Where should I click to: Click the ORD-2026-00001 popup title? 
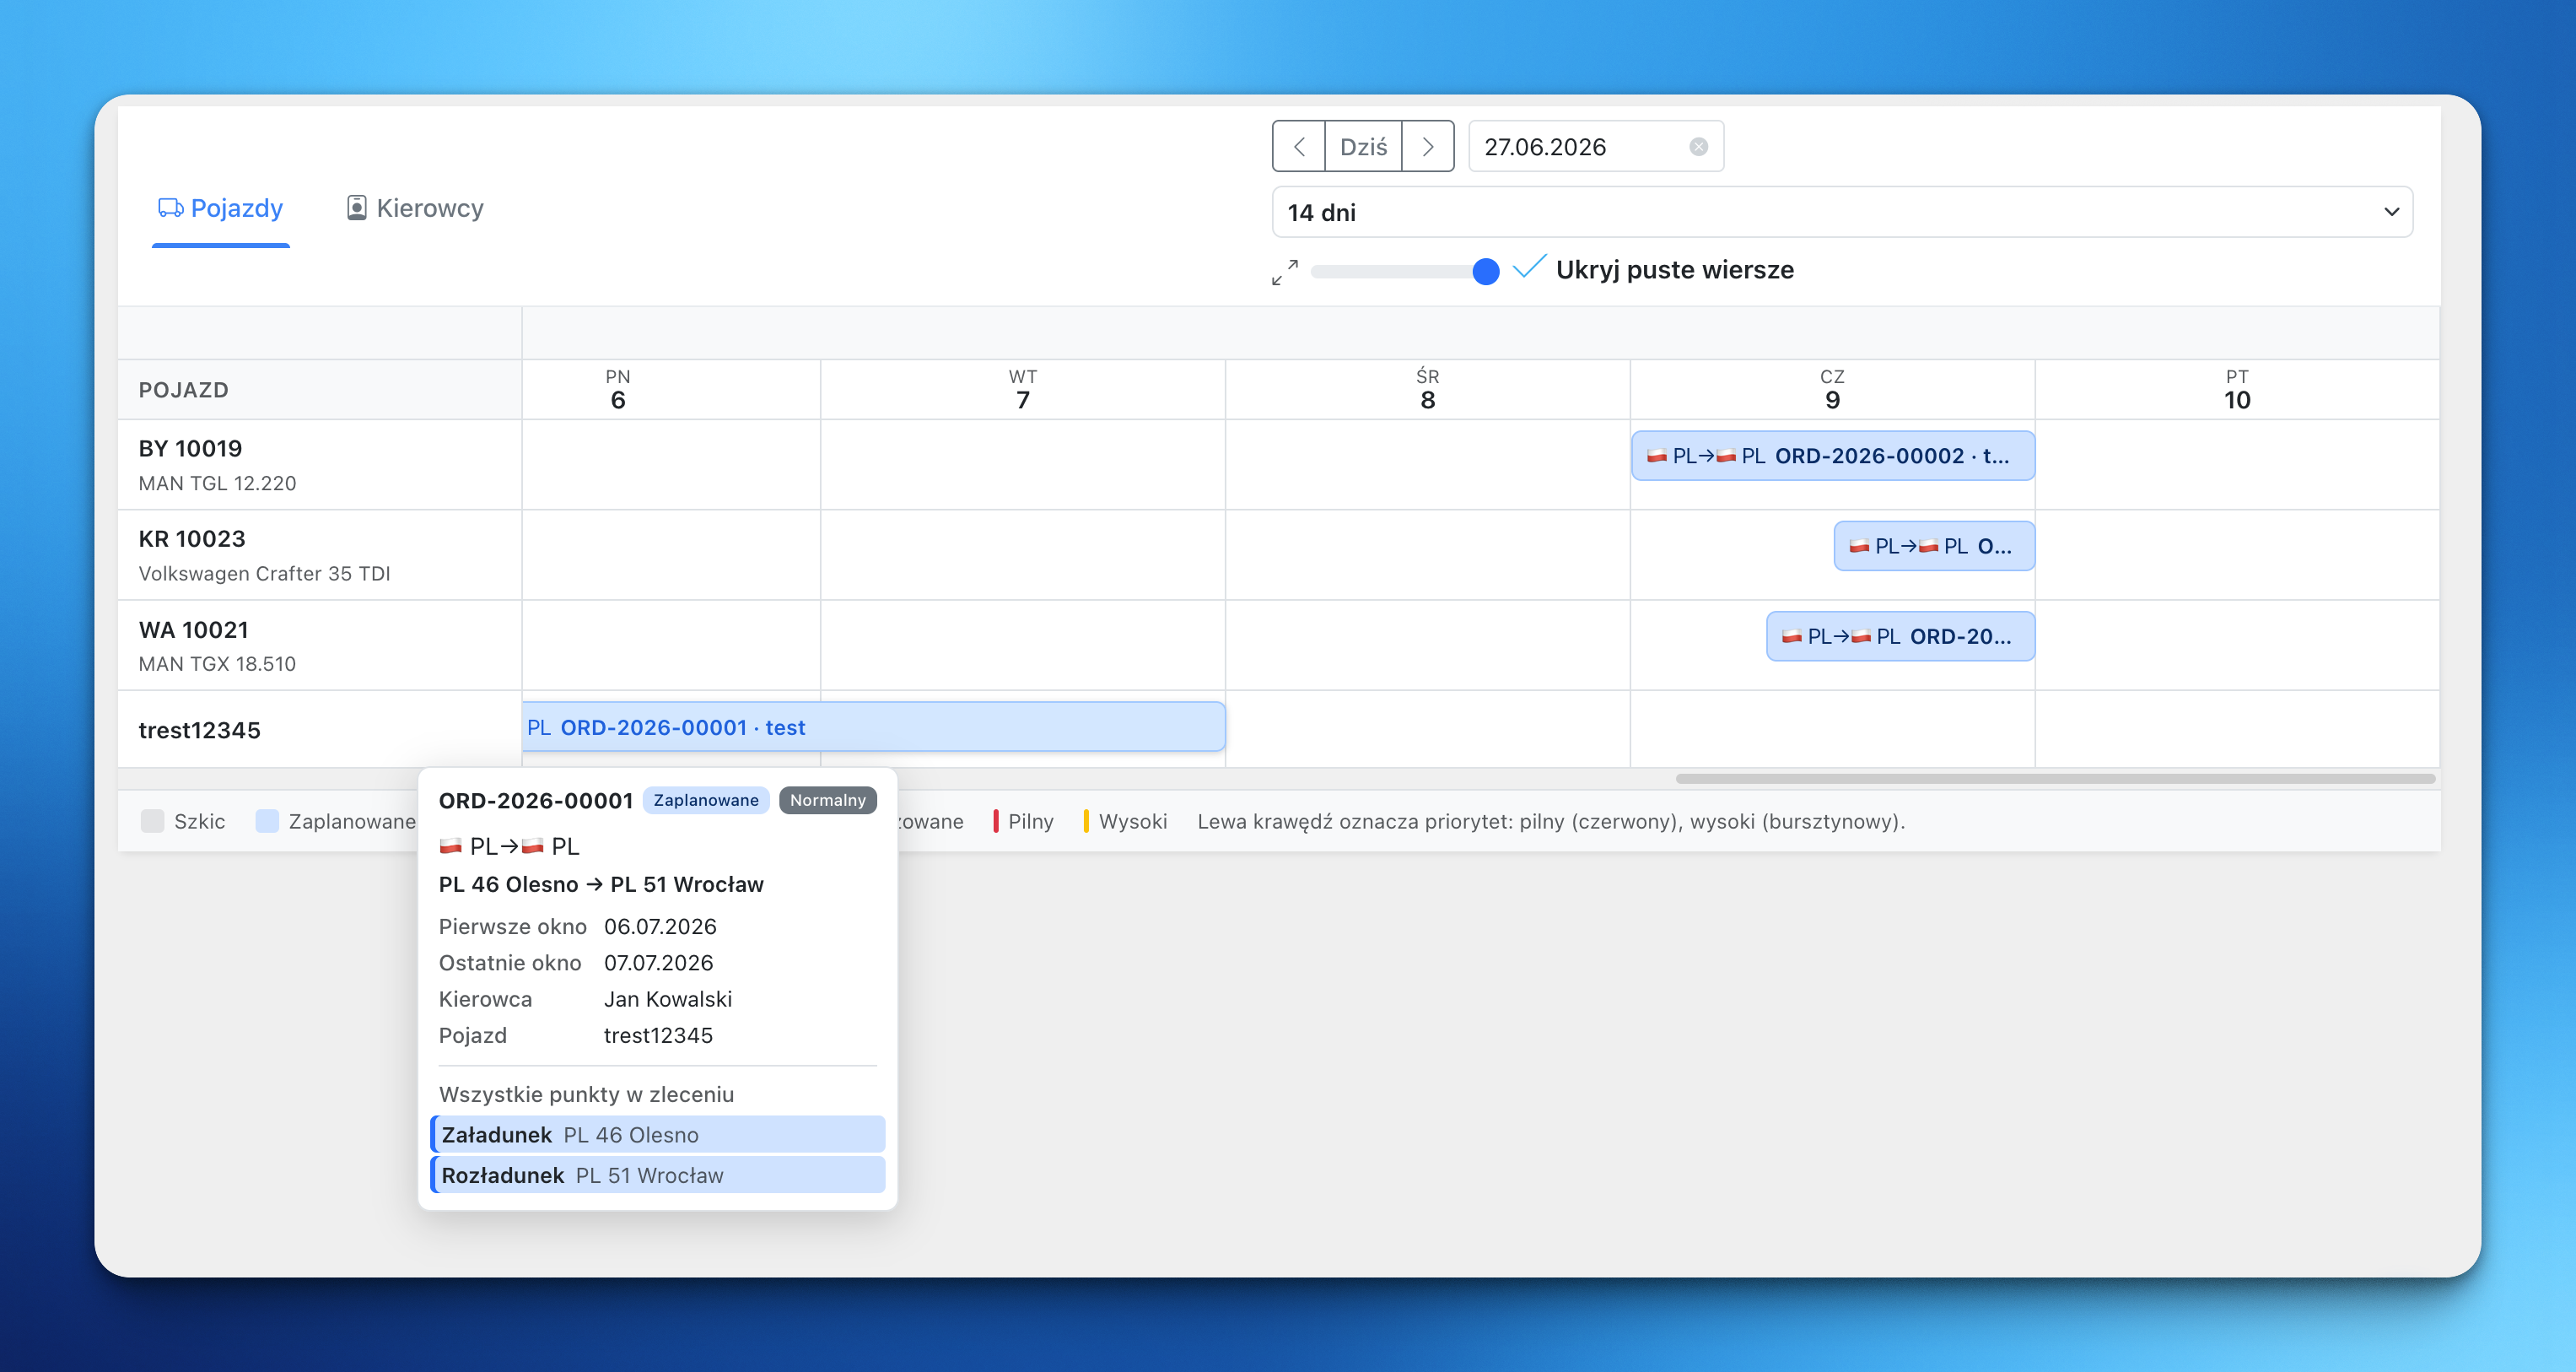[536, 801]
